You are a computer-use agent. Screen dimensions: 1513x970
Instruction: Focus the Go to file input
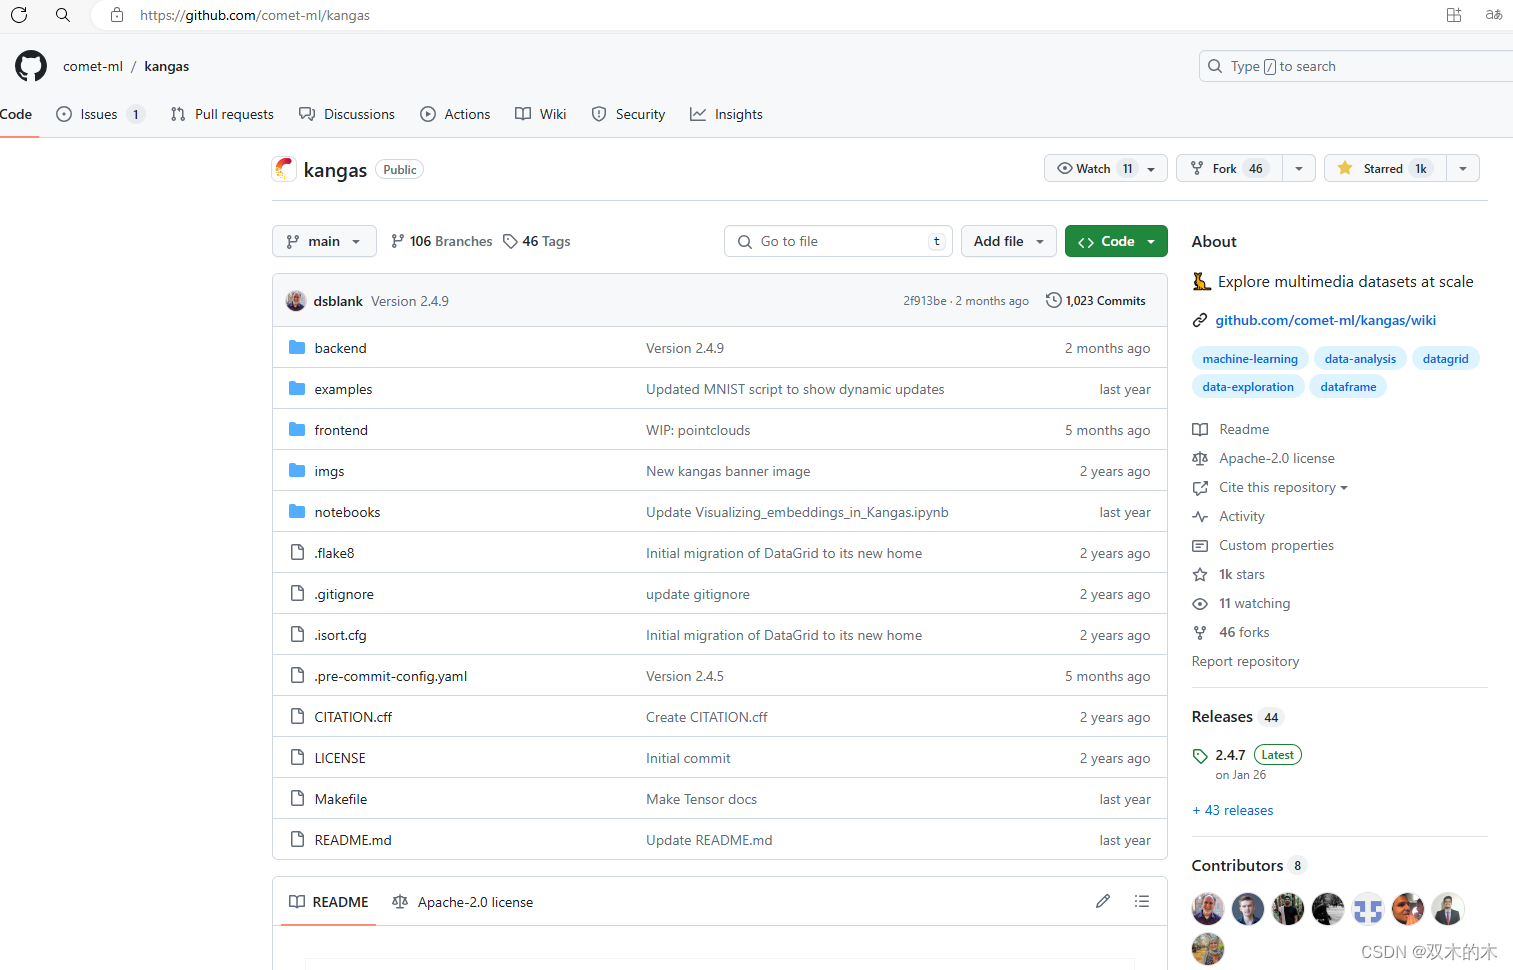pyautogui.click(x=838, y=241)
